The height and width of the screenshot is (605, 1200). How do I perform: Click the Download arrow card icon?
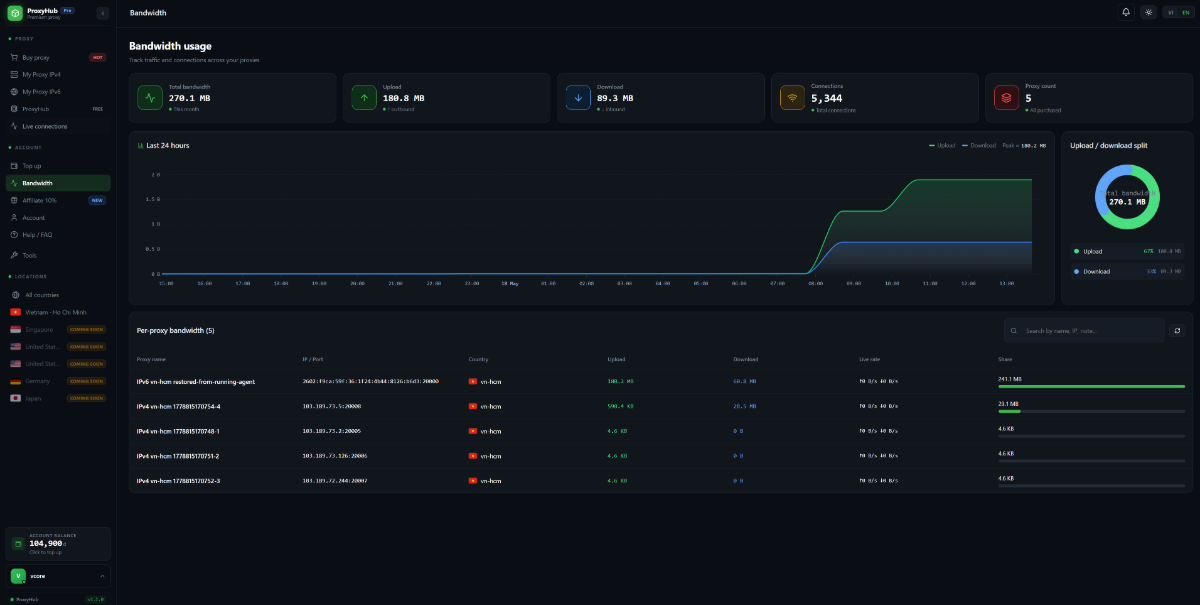pyautogui.click(x=578, y=98)
